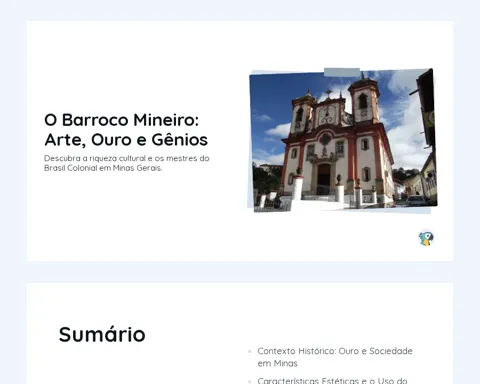Select the blue tape strip atop the photo
Viewport: 480px width, 384px height.
click(342, 72)
